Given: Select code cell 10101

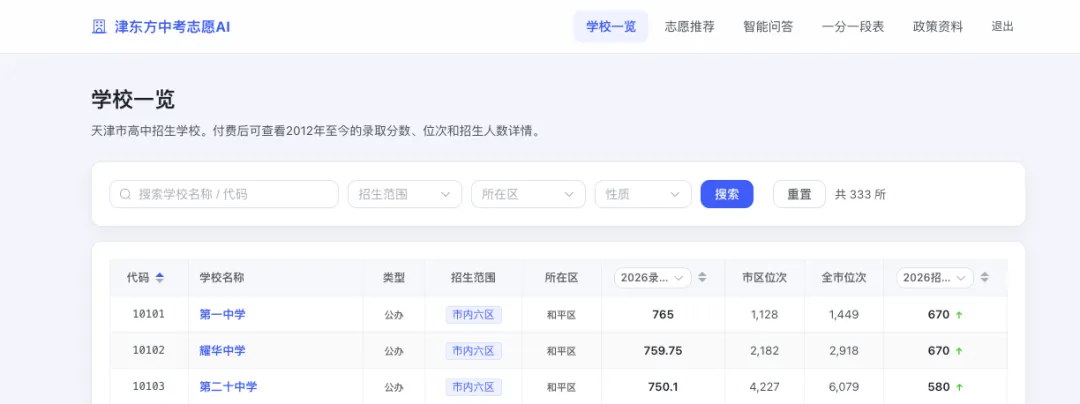Looking at the screenshot, I should click(x=149, y=315).
